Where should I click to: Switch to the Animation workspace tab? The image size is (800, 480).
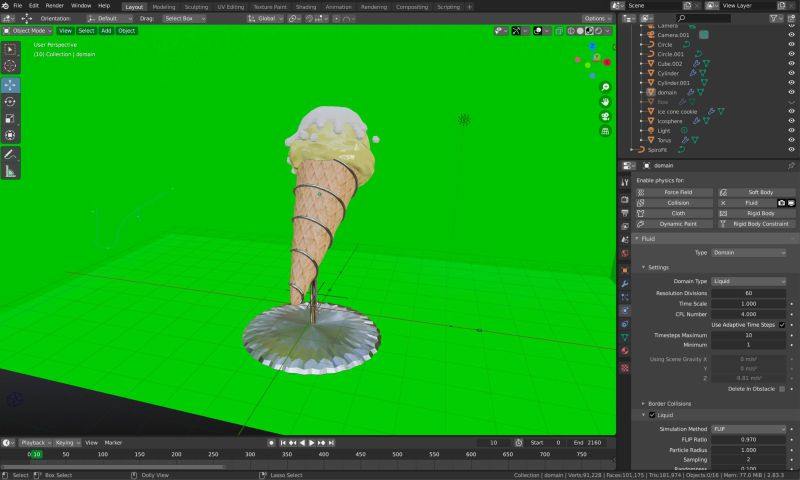[x=338, y=7]
